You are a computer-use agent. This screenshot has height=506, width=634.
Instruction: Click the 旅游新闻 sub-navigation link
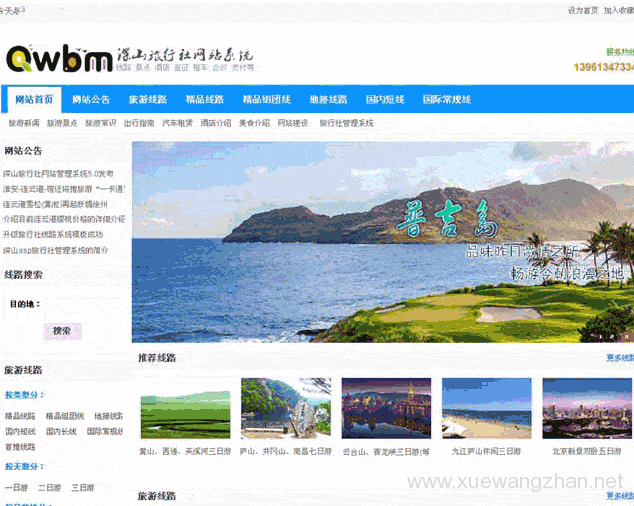24,123
